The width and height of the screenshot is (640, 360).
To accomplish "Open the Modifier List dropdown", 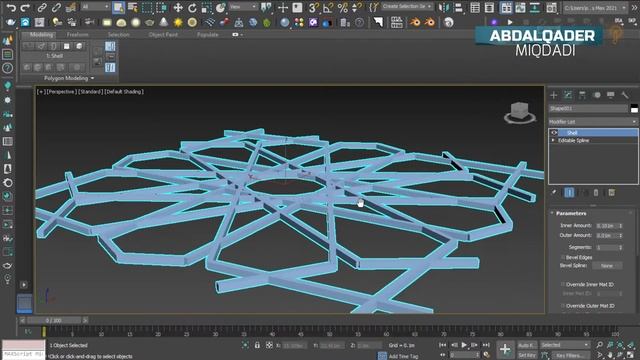I will pos(593,122).
